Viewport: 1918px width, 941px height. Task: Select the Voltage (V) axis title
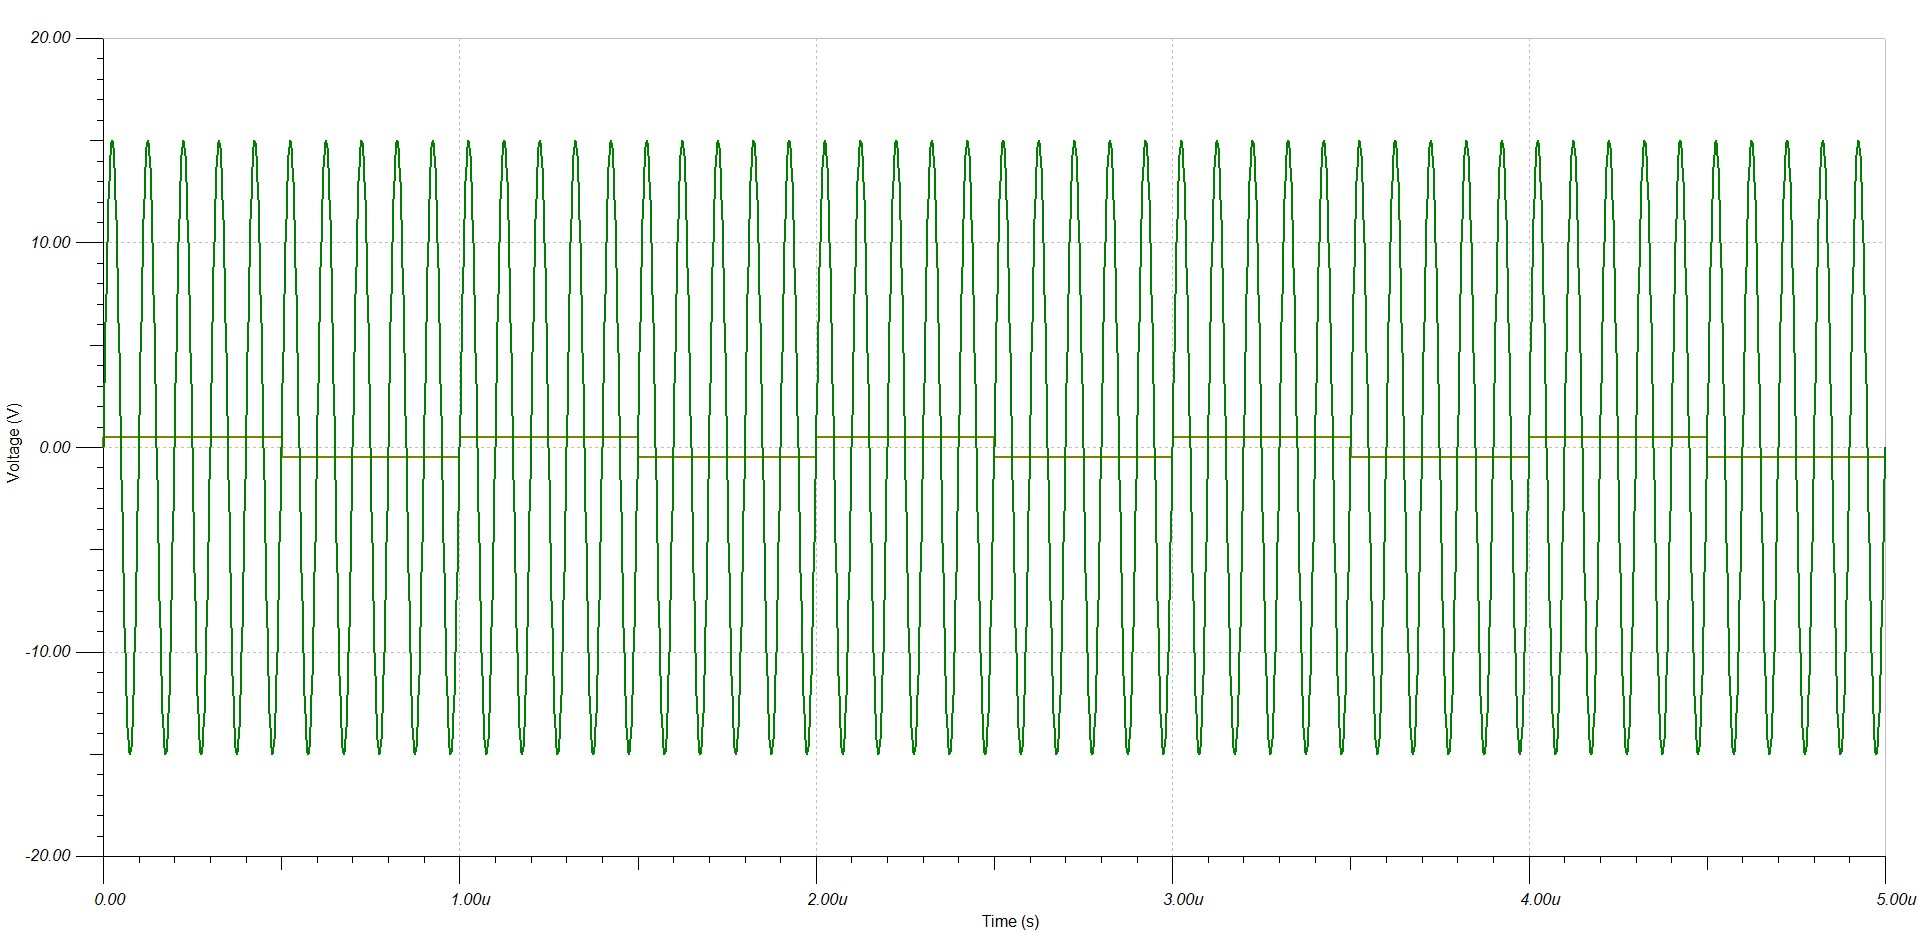point(13,442)
